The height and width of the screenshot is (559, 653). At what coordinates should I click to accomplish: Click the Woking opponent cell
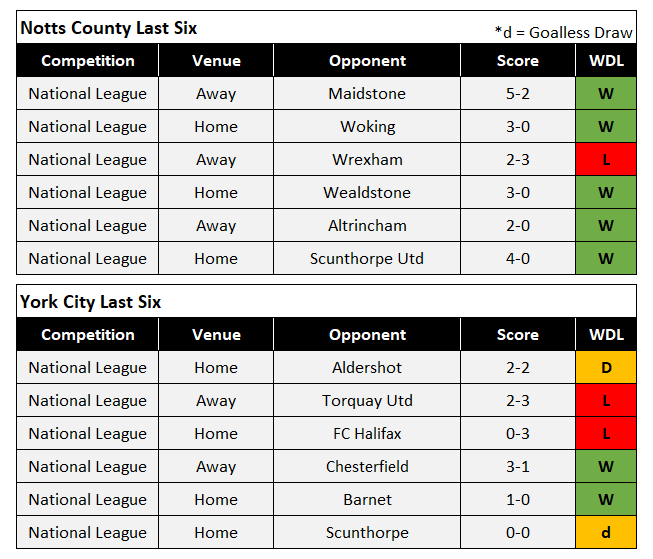pos(367,127)
